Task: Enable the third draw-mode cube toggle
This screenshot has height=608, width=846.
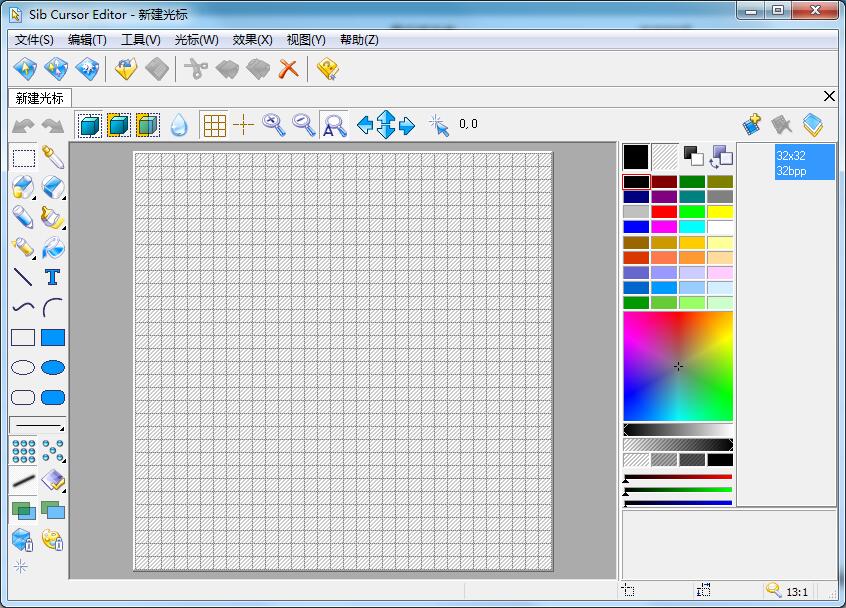Action: [x=148, y=124]
